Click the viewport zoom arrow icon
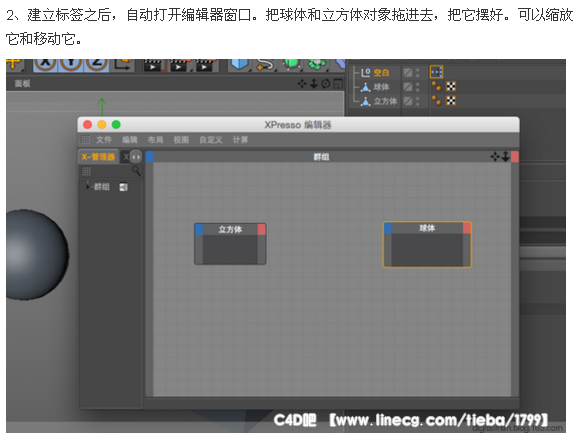Screen dimensions: 574x437 click(x=314, y=84)
